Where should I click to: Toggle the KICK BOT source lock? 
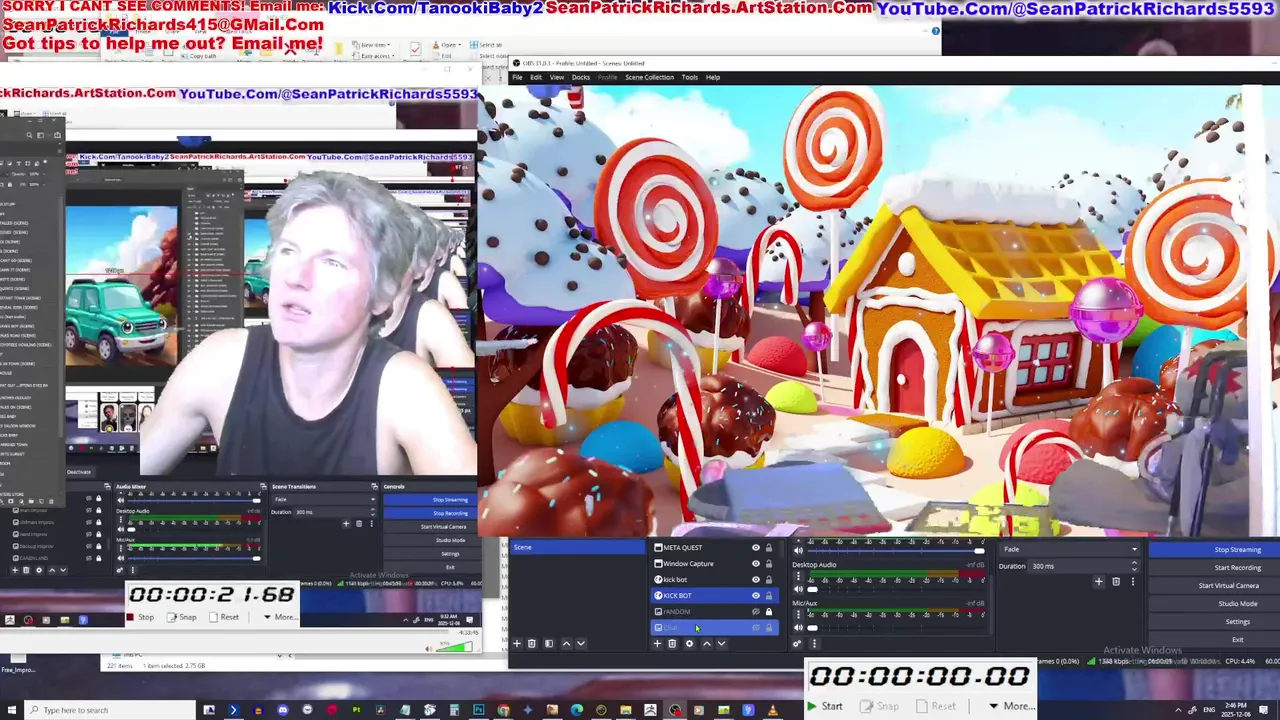tap(769, 596)
